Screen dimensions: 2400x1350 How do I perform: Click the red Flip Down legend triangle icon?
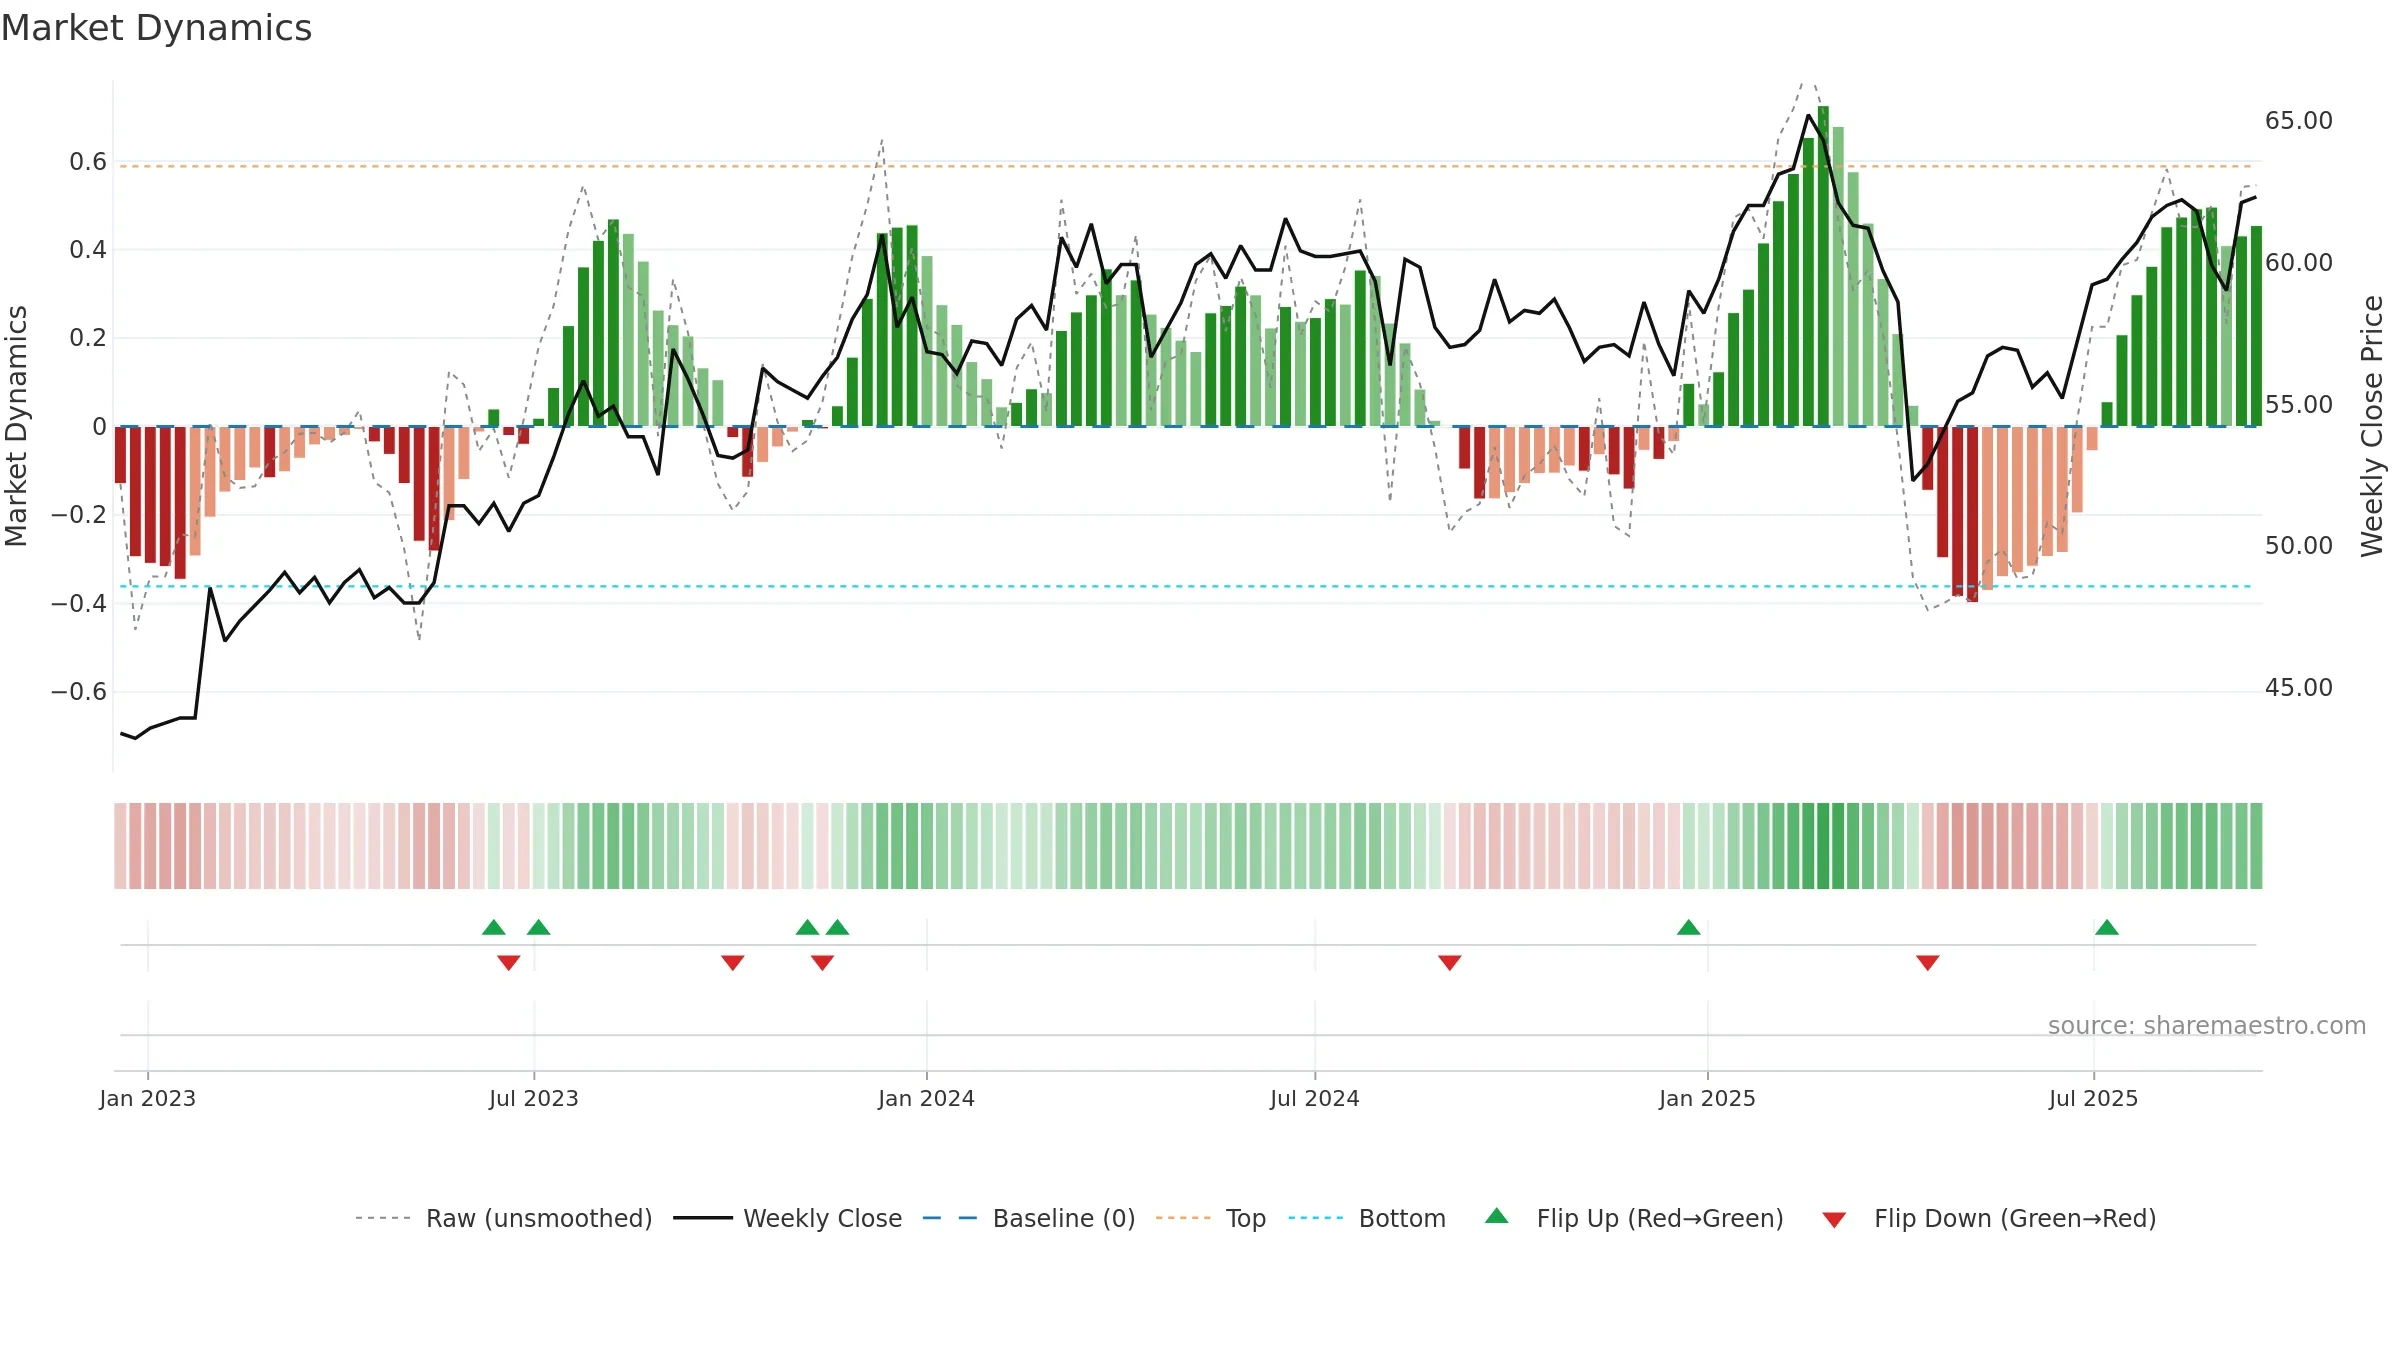coord(1834,1220)
